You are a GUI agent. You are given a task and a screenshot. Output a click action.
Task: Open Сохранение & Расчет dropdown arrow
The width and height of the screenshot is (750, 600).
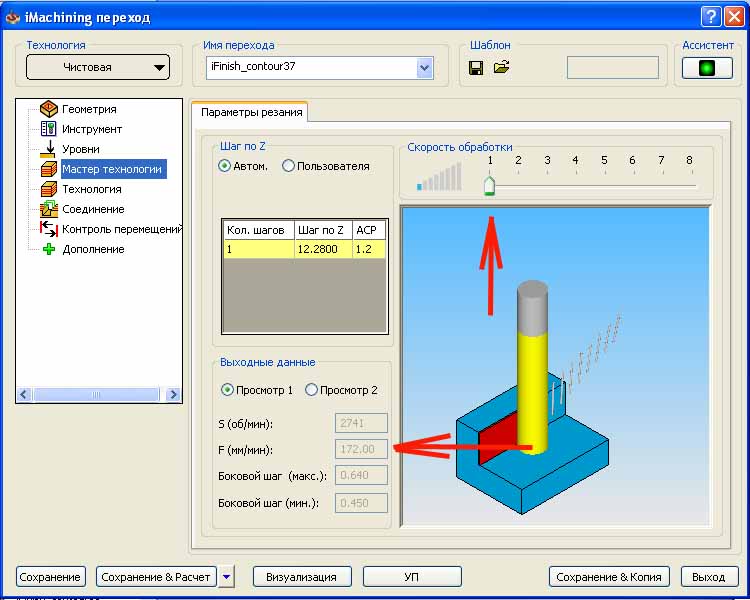click(227, 577)
